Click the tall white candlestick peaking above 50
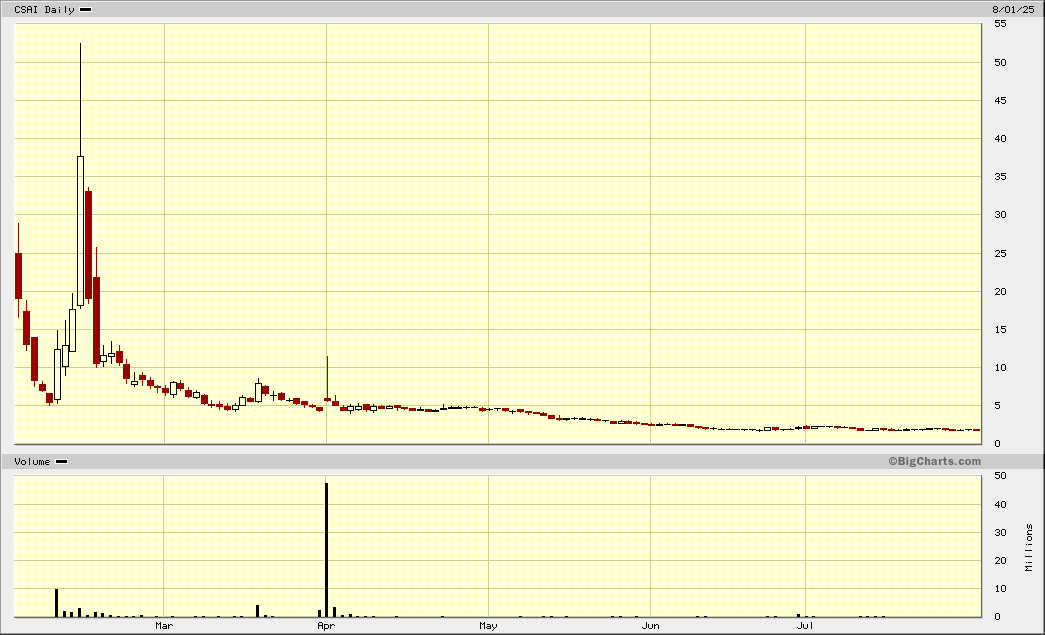 80,230
